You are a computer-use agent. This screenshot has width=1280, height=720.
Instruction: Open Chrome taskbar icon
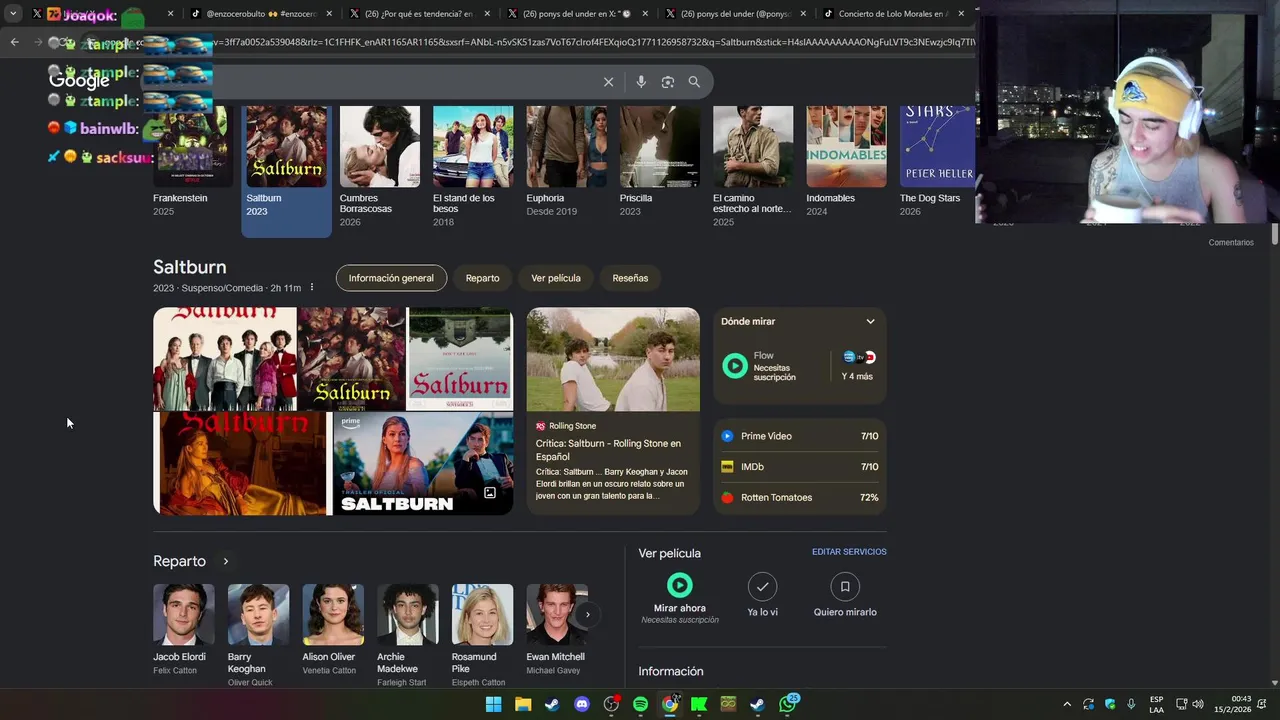point(670,704)
